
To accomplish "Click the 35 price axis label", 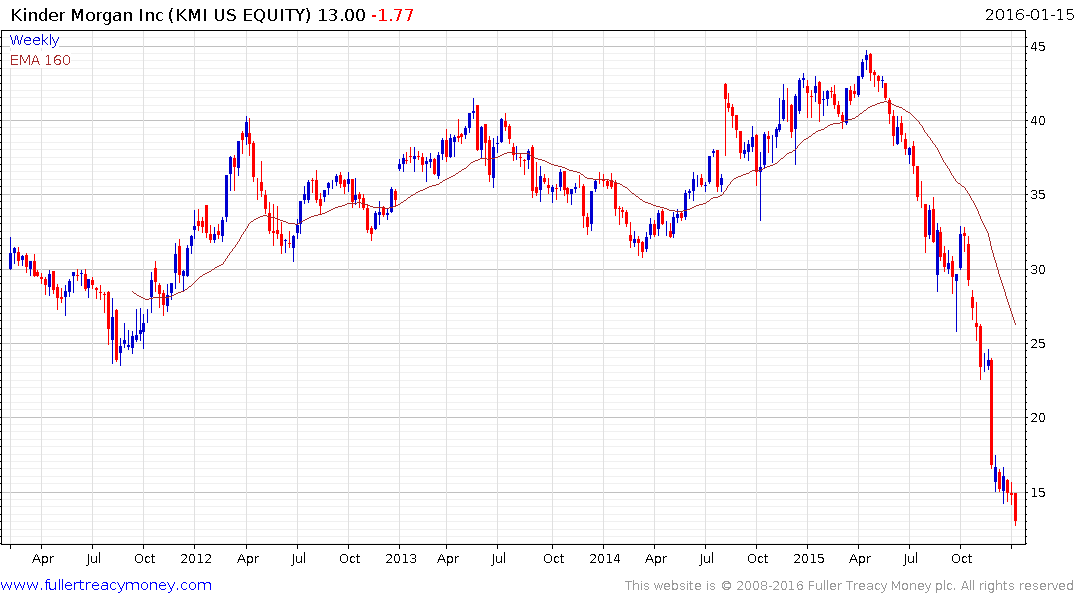I will point(1038,195).
